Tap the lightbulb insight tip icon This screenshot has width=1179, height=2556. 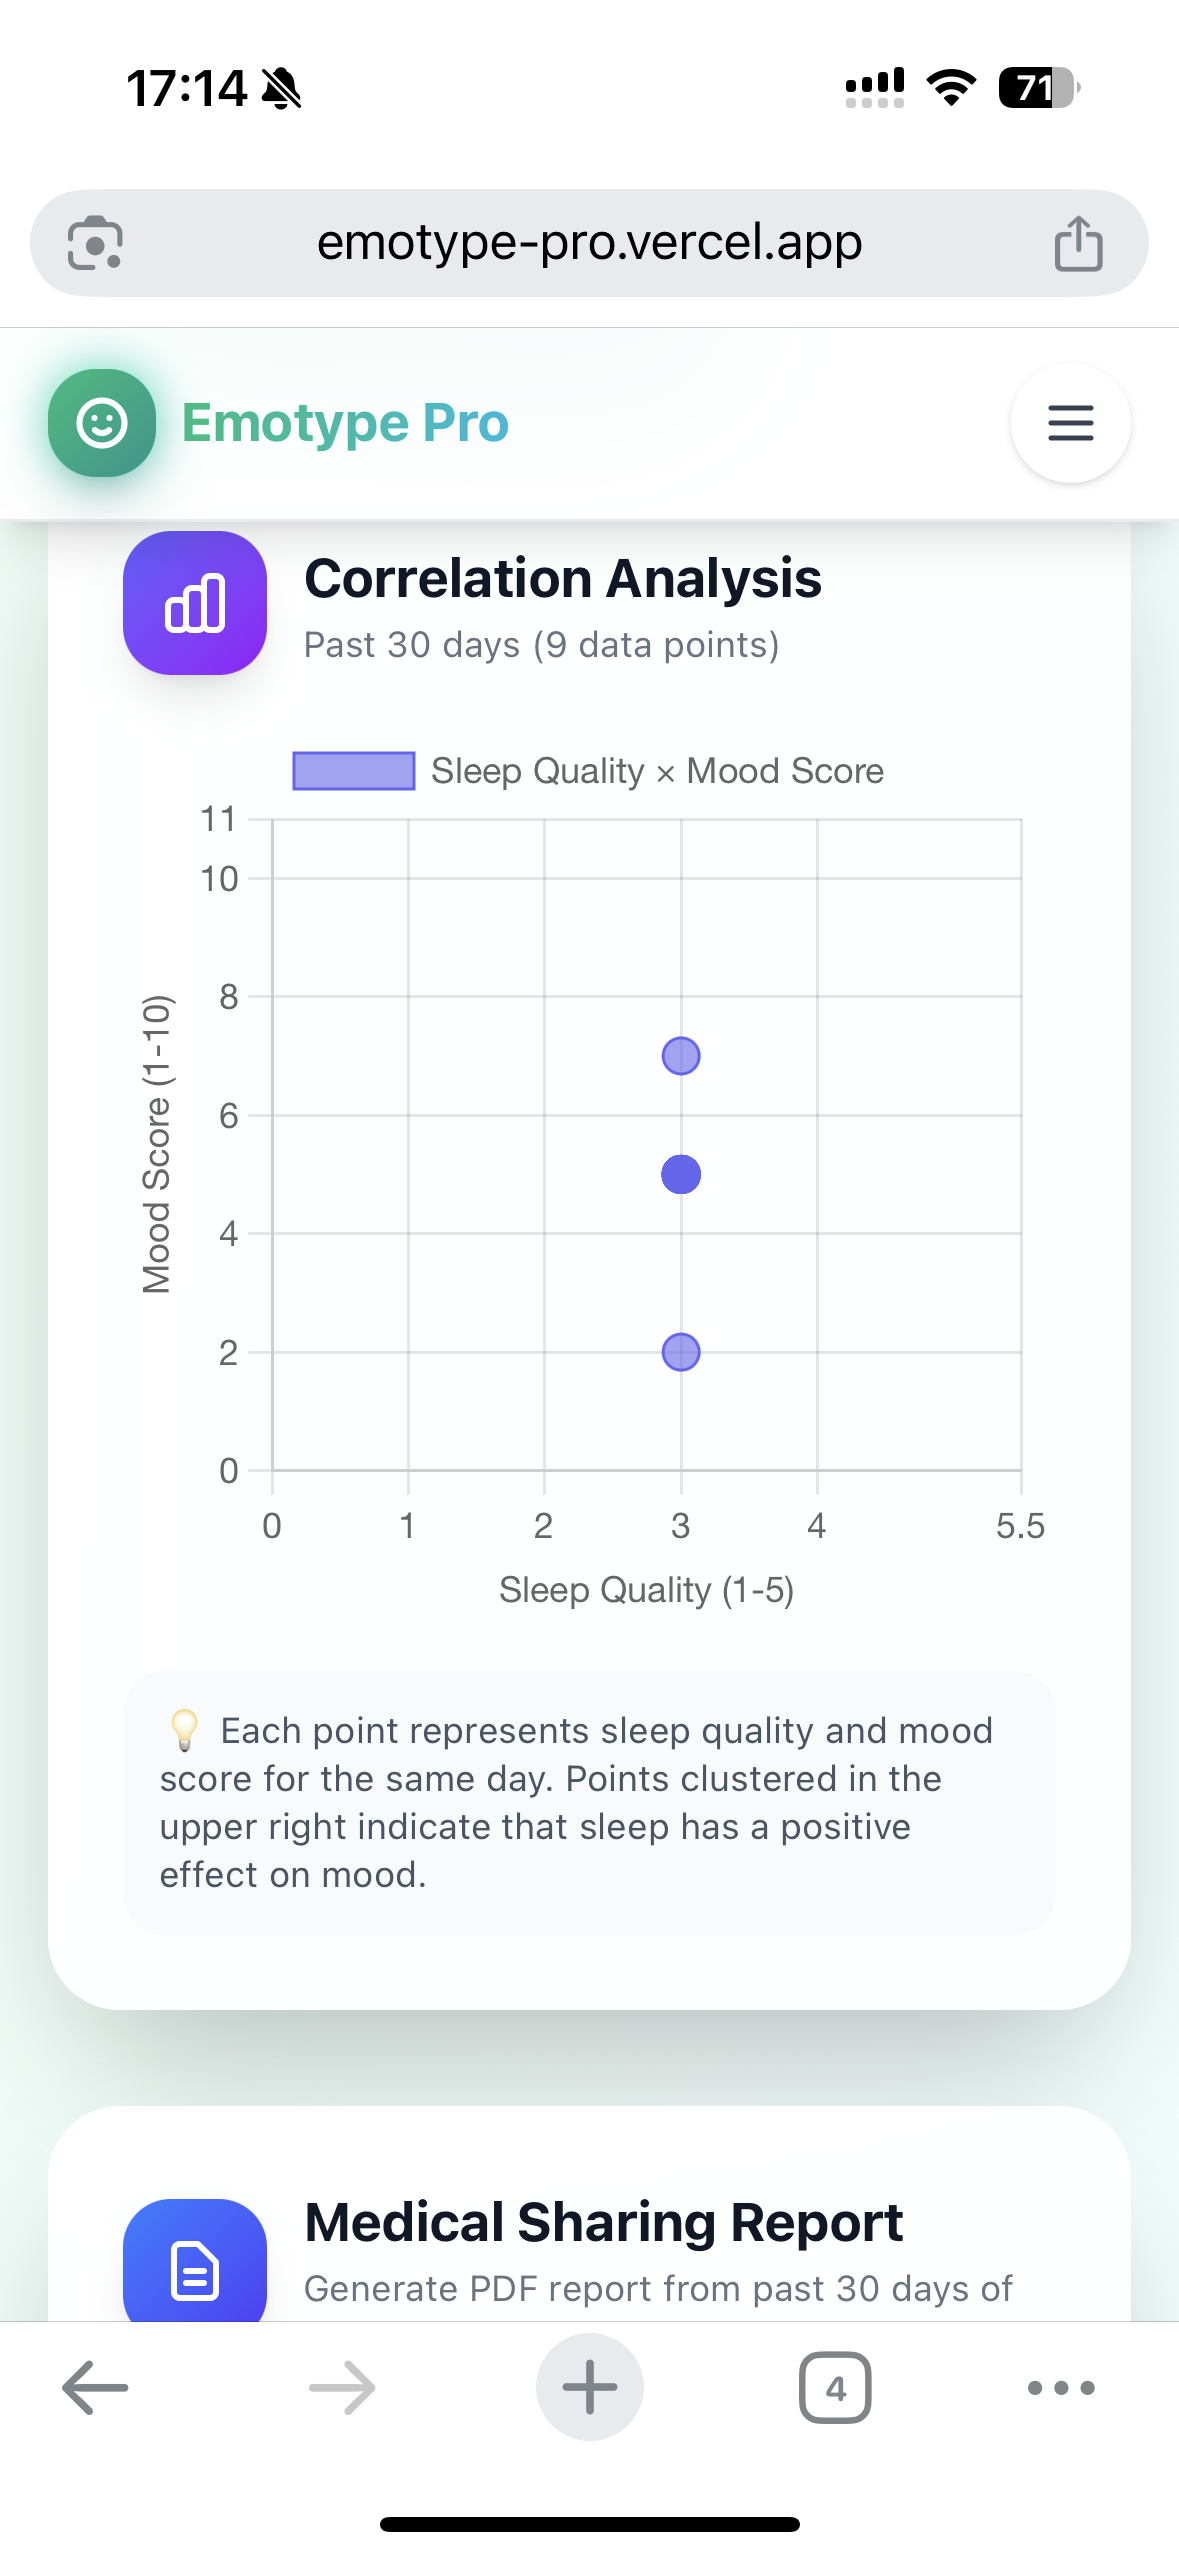coord(183,1729)
